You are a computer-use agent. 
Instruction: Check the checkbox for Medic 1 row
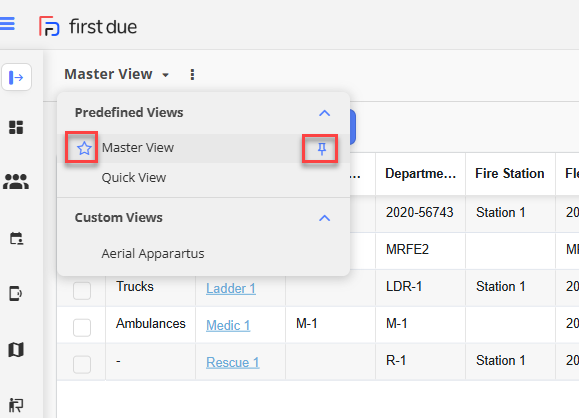click(x=82, y=328)
